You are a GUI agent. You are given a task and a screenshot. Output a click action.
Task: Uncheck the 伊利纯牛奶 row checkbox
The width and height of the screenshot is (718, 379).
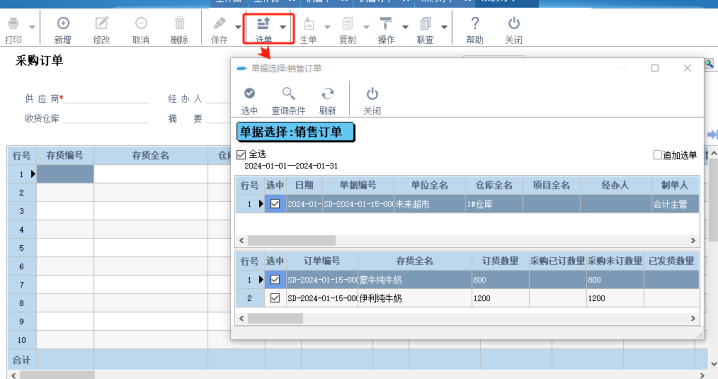tap(275, 298)
